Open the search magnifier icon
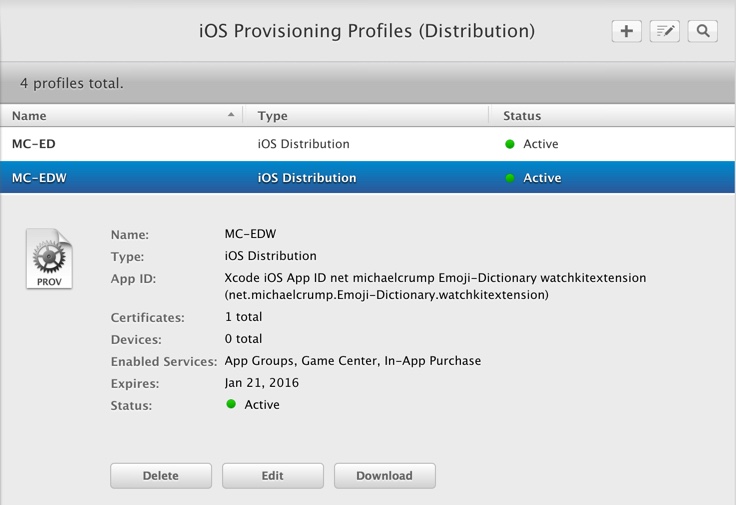The width and height of the screenshot is (736, 505). [x=703, y=31]
